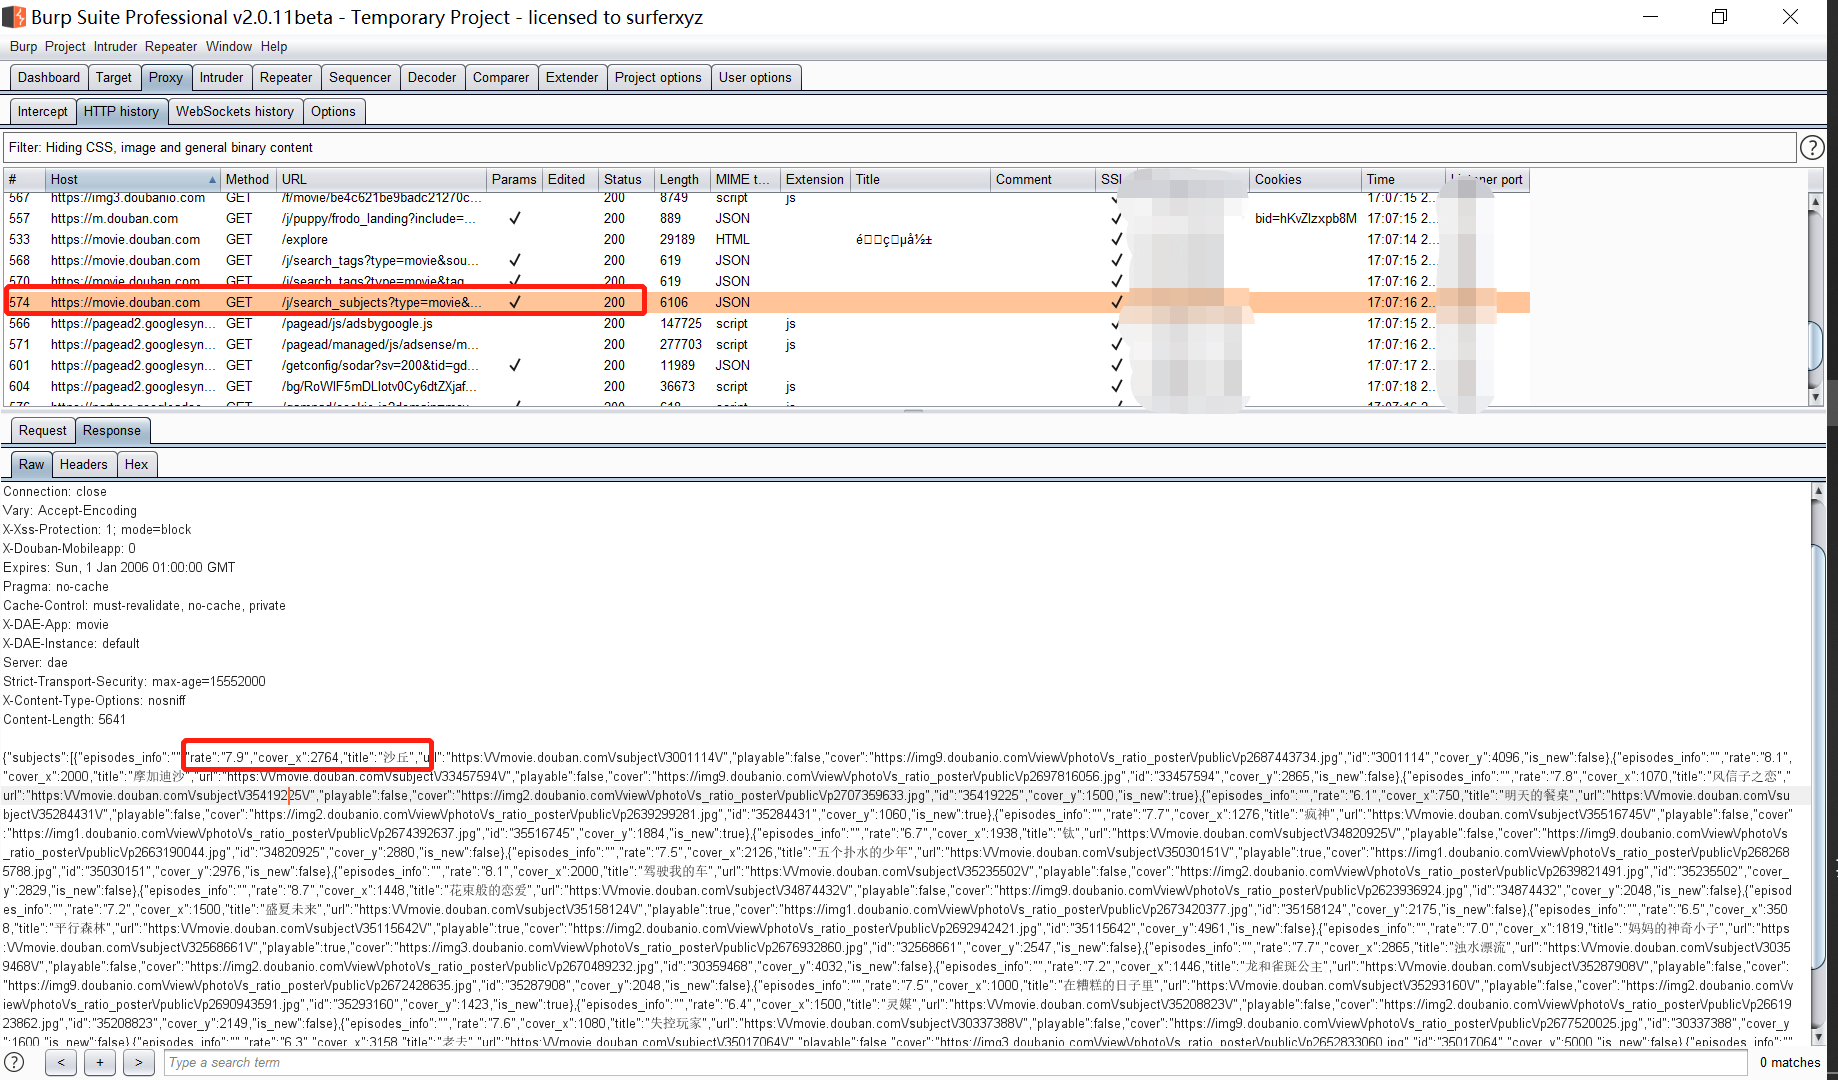Screen dimensions: 1838x1080
Task: Sort history by Extension column header
Action: pyautogui.click(x=815, y=180)
